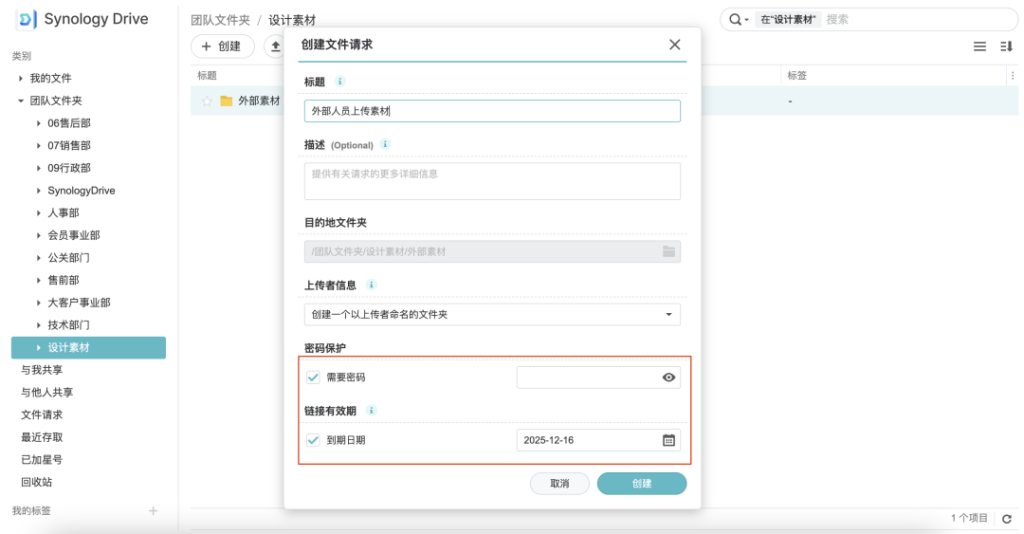Screen dimensions: 1024x534
Task: Uncheck the 需要密码 checkbox
Action: pos(313,377)
